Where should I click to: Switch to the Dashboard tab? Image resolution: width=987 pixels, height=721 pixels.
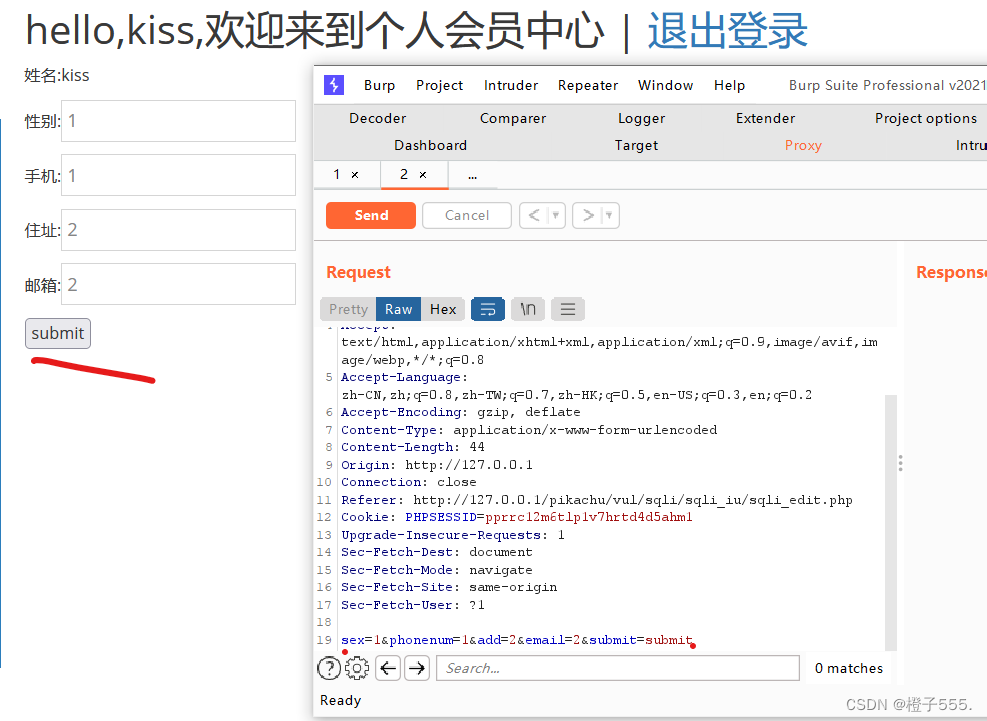point(431,145)
